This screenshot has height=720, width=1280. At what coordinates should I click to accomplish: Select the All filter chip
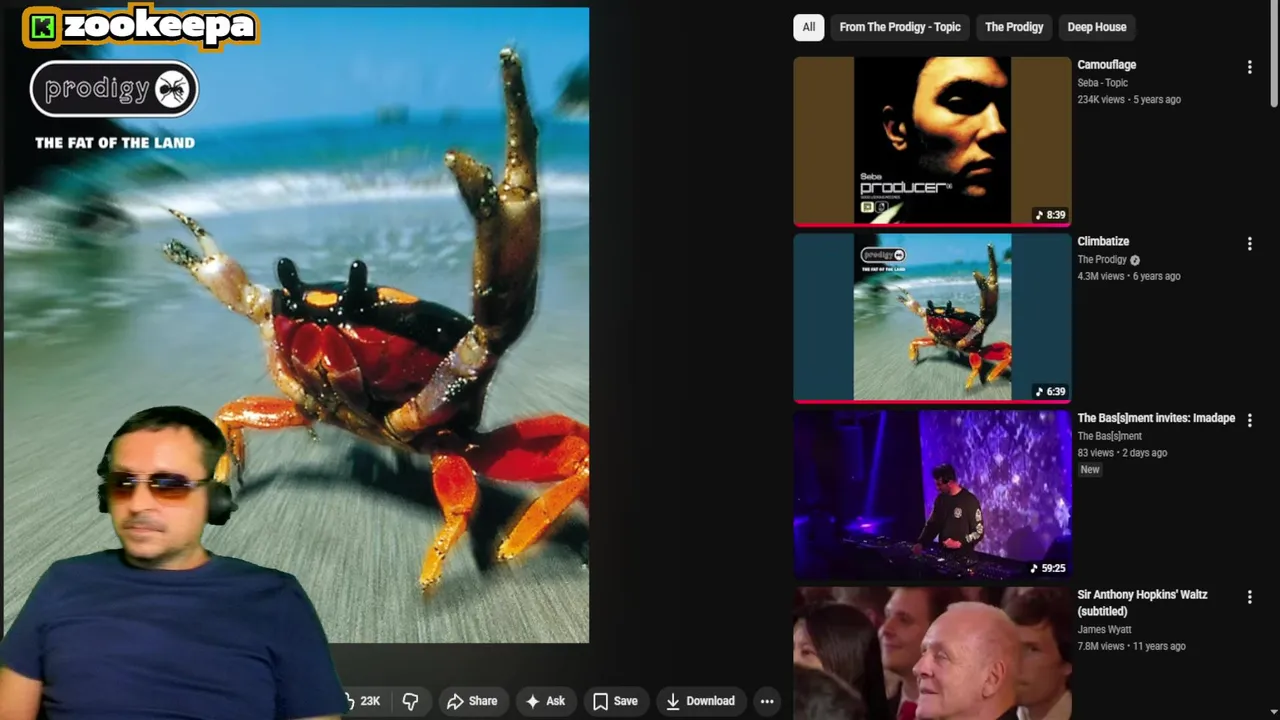coord(809,27)
